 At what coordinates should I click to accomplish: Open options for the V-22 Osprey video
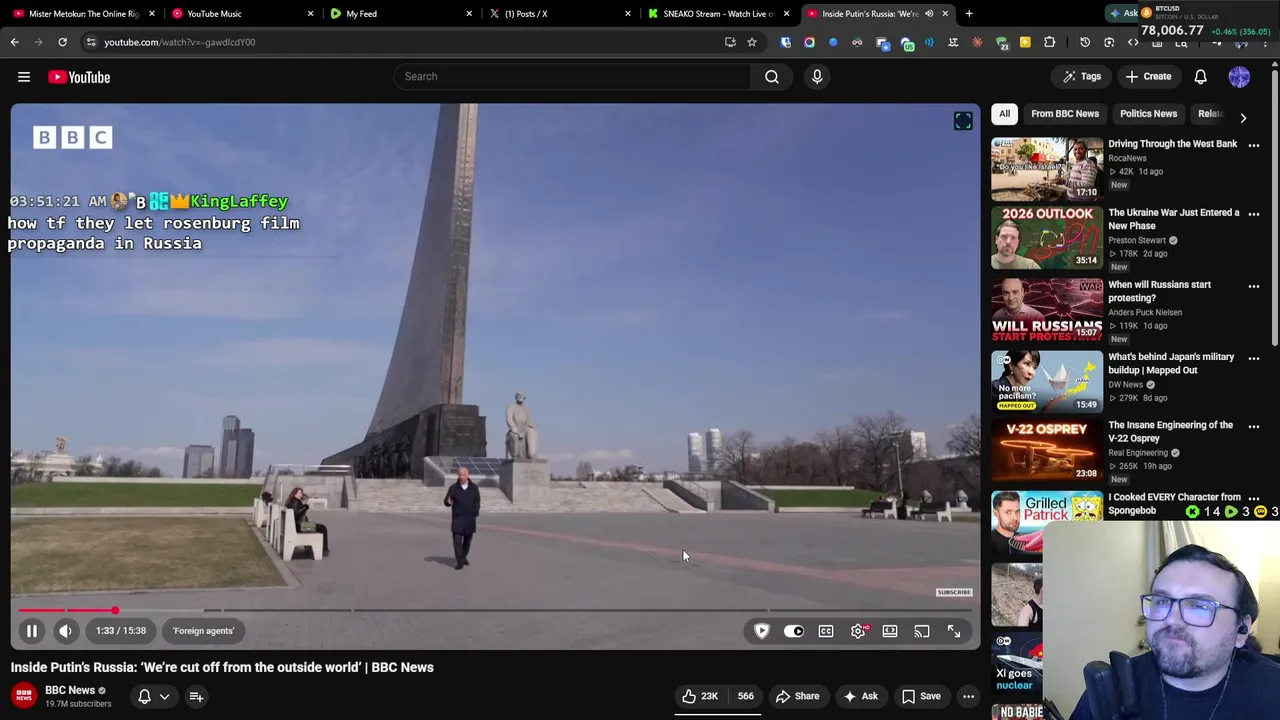1254,426
